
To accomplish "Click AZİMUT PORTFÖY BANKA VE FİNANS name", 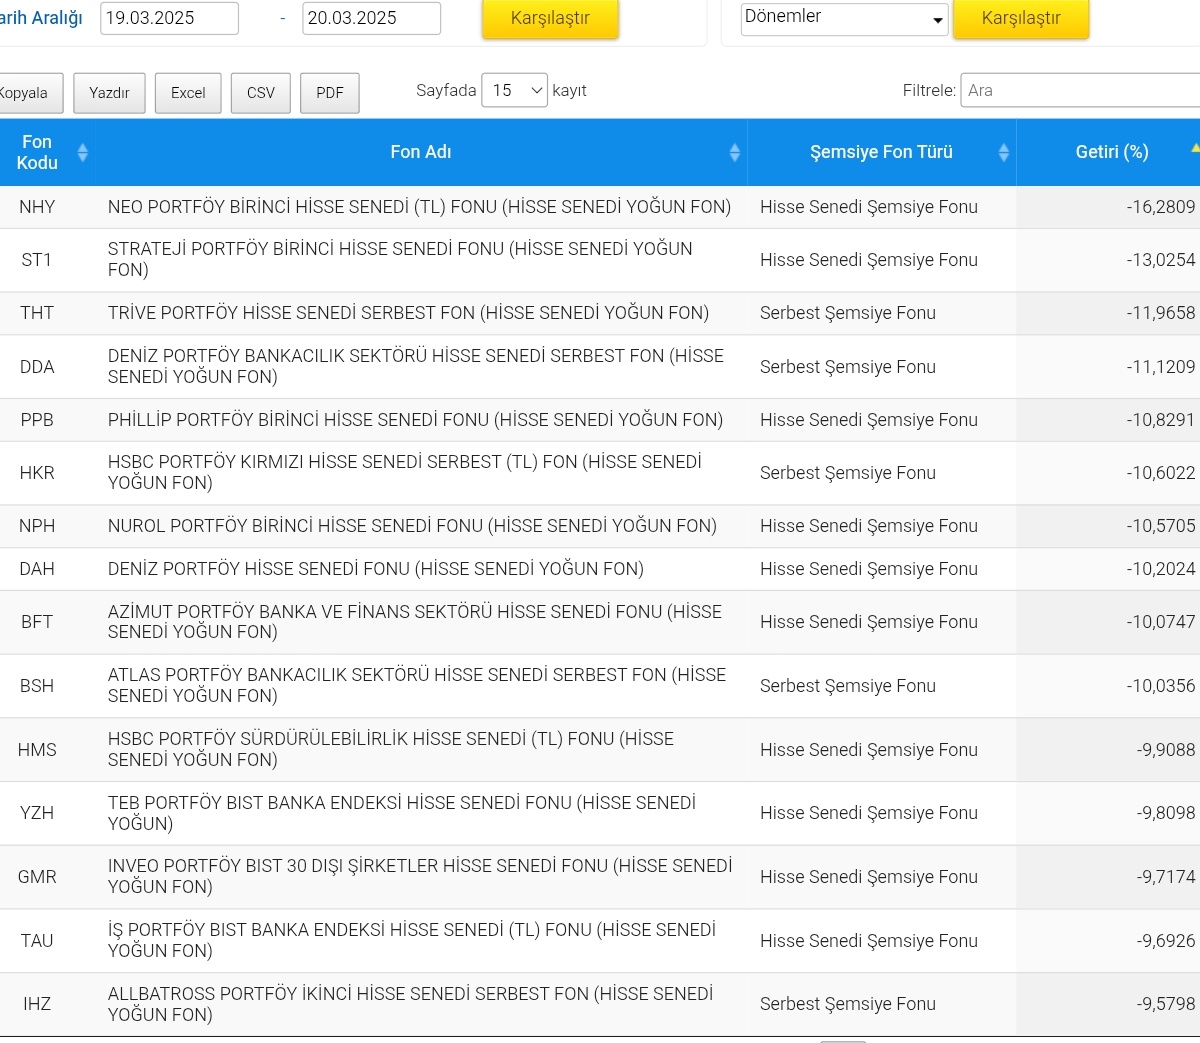I will [x=415, y=622].
